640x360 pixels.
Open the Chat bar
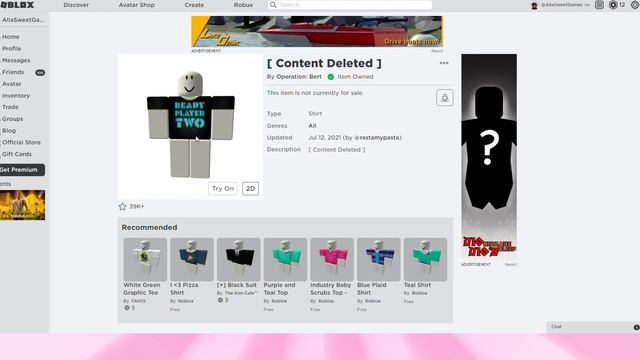pyautogui.click(x=593, y=327)
